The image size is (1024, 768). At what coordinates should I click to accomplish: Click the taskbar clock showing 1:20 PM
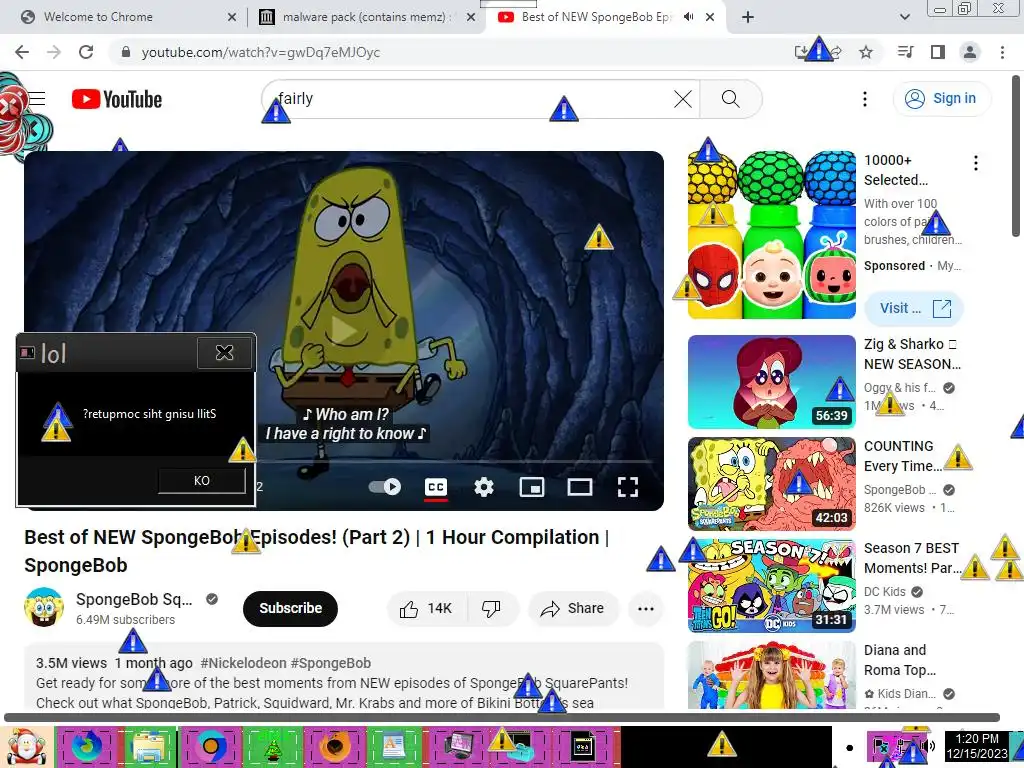(x=977, y=746)
